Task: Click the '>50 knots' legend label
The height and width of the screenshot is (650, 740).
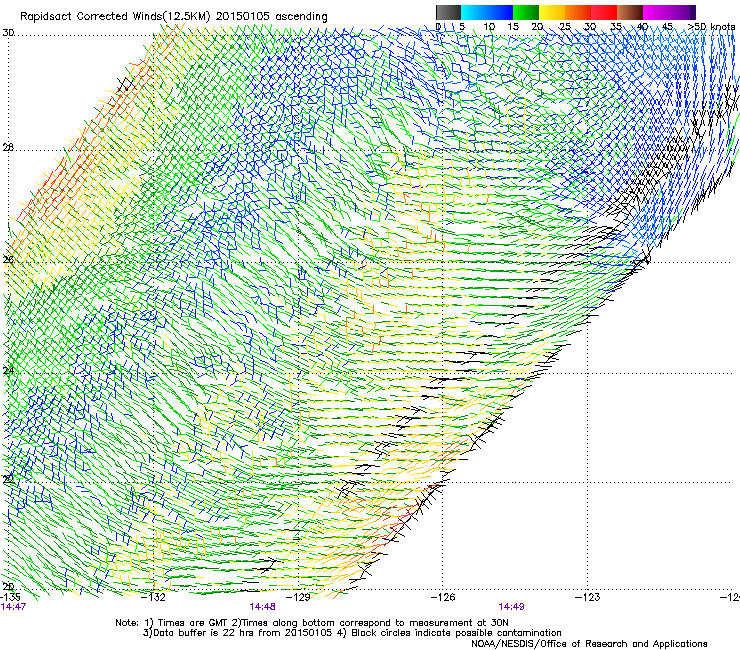Action: click(x=711, y=26)
